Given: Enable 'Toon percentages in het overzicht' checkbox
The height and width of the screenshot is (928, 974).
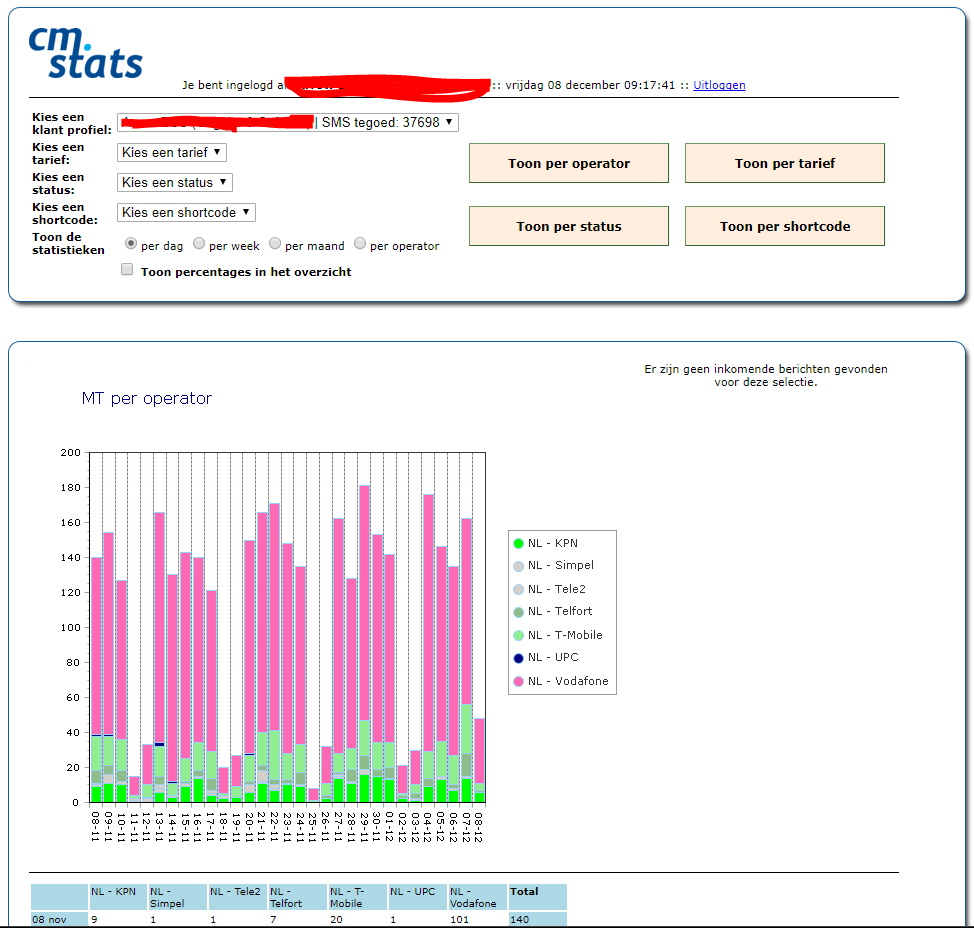Looking at the screenshot, I should [127, 270].
